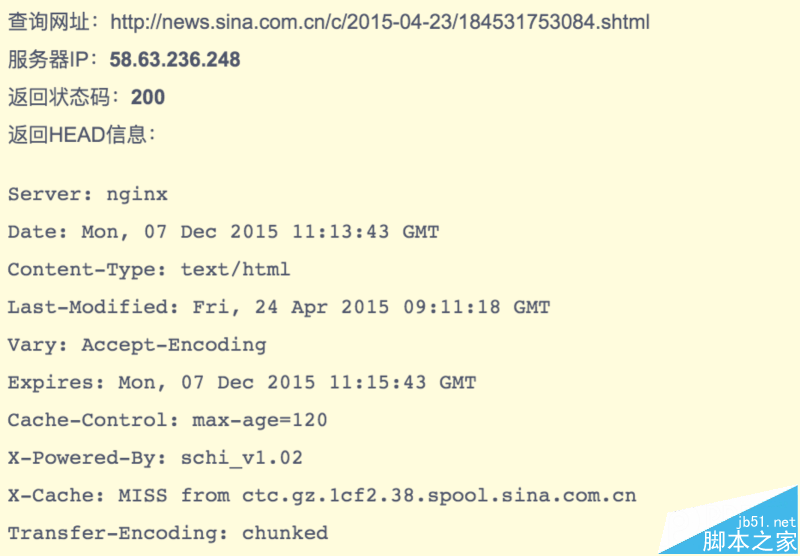This screenshot has height=556, width=800.
Task: Click the server IP 58.63.236.248
Action: click(x=175, y=60)
